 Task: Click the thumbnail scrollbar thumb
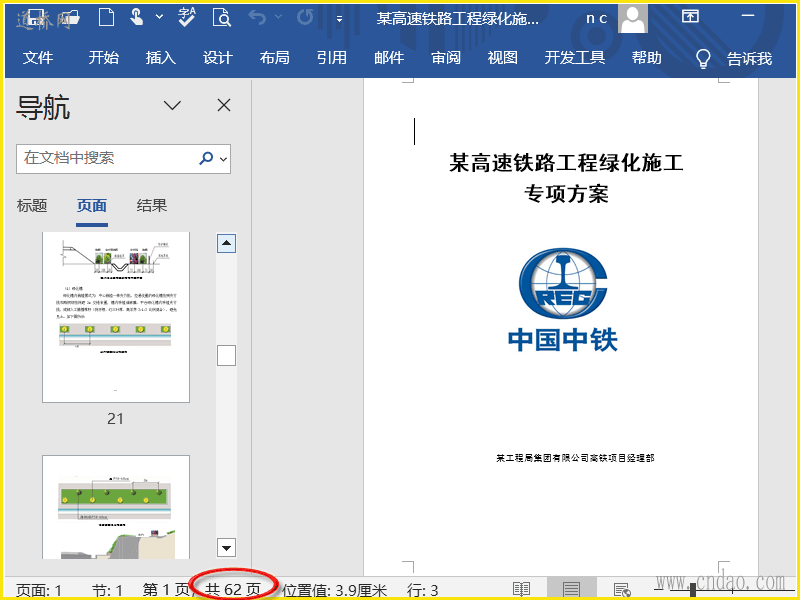227,356
